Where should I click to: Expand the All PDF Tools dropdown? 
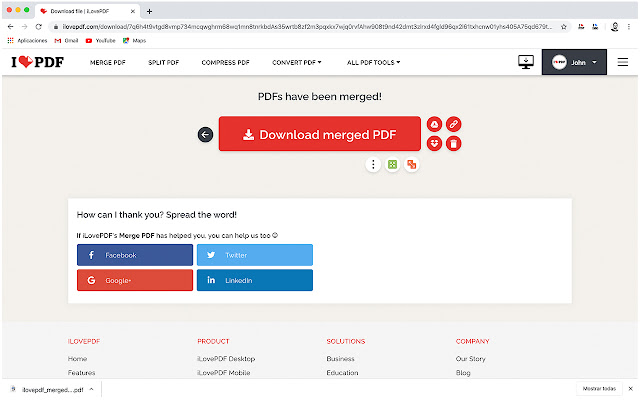coord(373,62)
